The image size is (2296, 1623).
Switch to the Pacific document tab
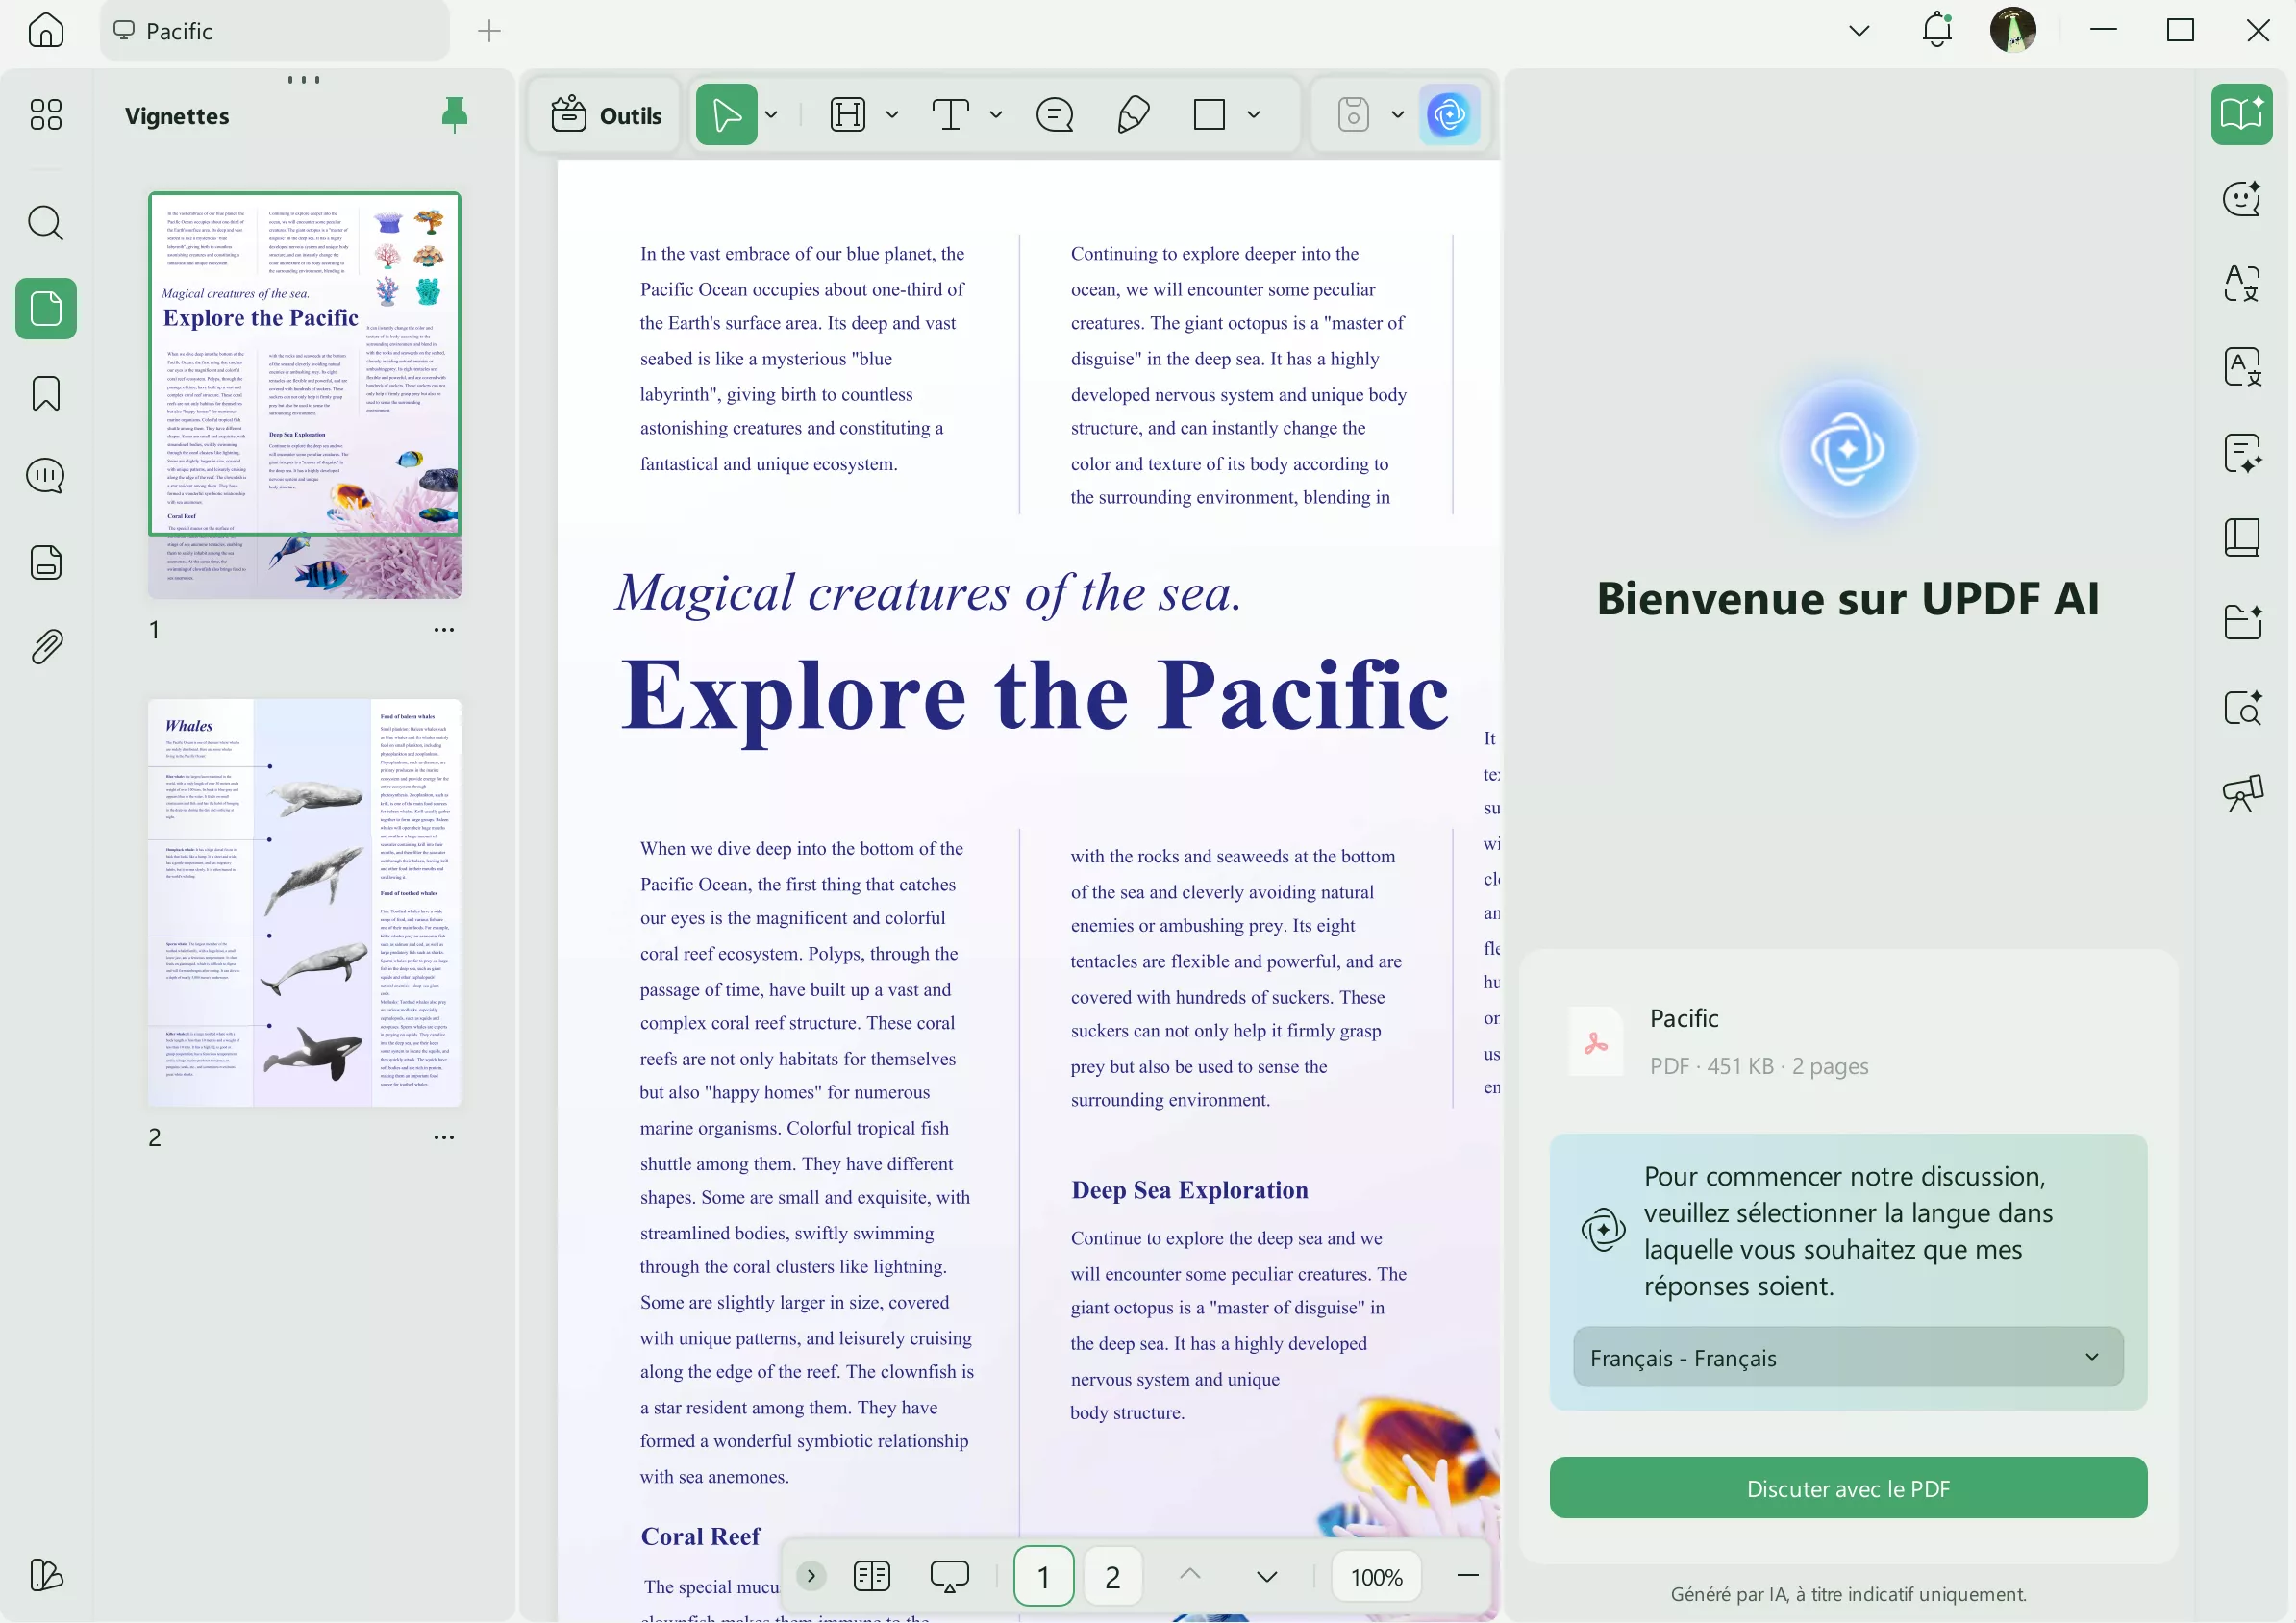pyautogui.click(x=273, y=31)
